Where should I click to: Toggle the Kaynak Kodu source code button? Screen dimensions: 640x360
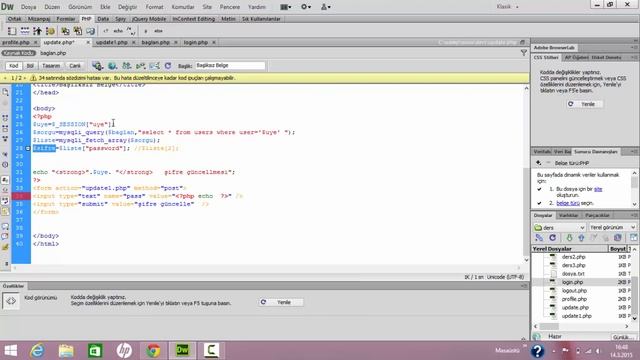[19, 53]
